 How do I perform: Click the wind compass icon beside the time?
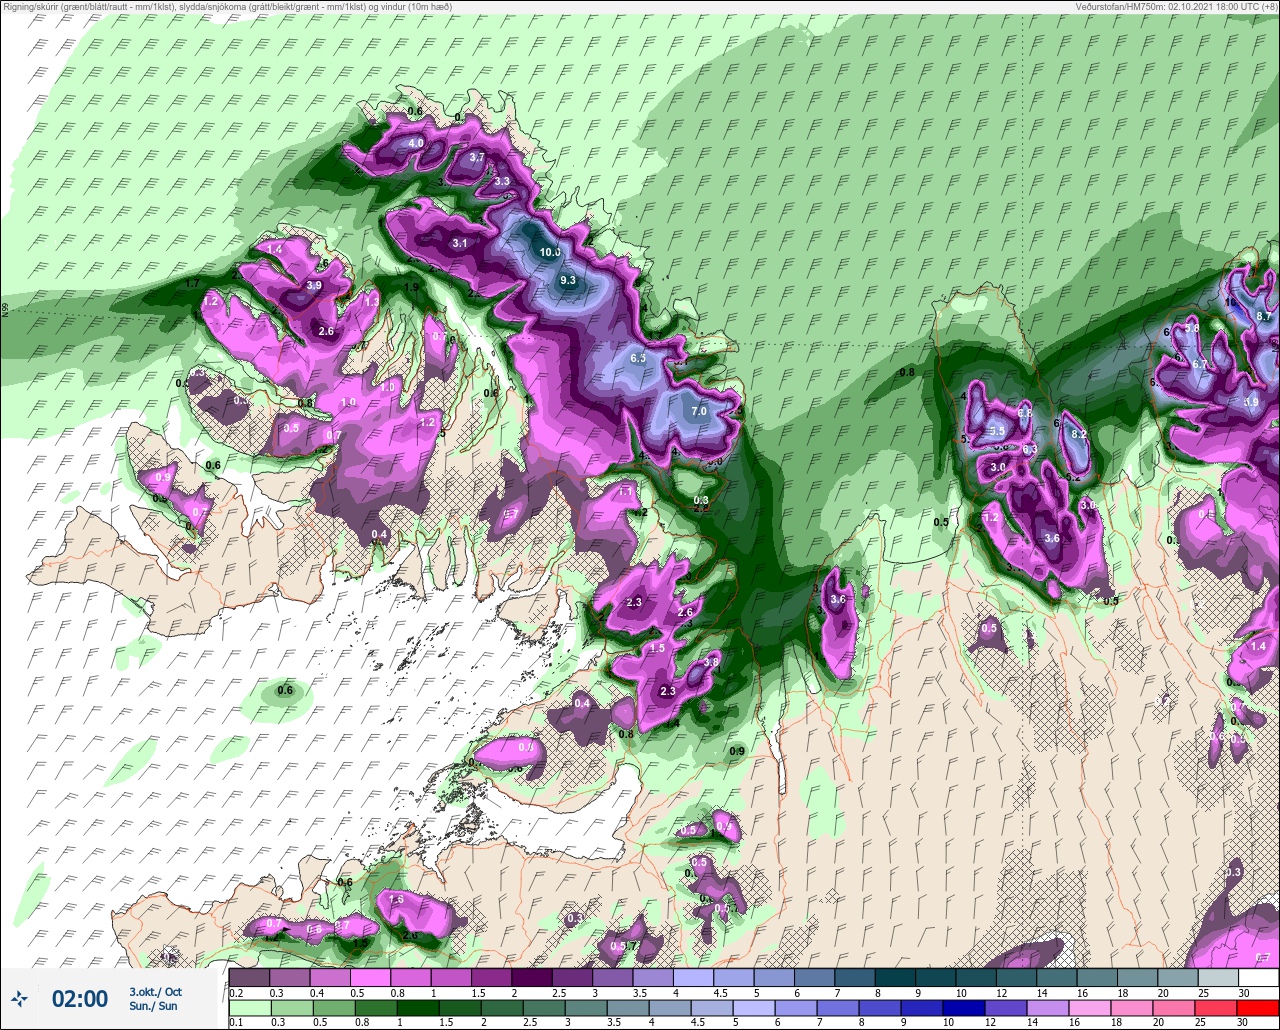pos(20,998)
